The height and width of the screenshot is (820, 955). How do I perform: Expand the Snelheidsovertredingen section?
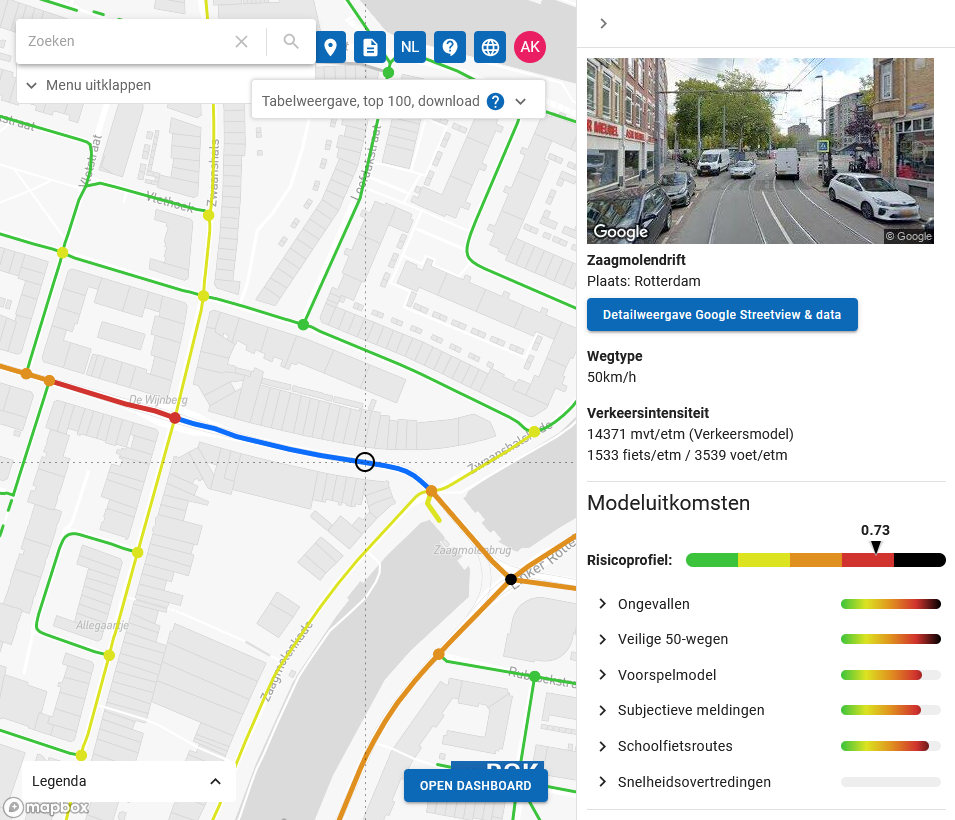pyautogui.click(x=601, y=782)
